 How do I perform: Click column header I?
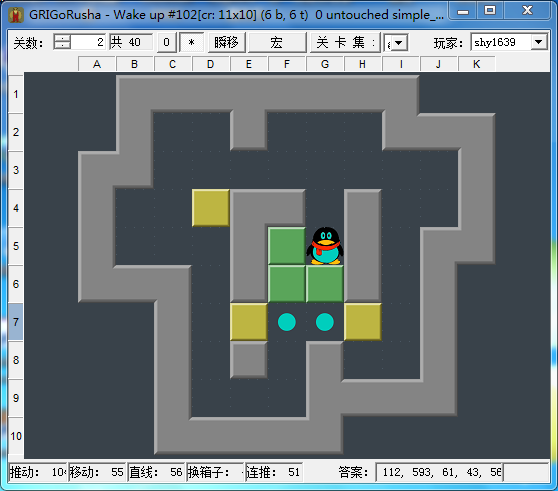click(x=401, y=64)
